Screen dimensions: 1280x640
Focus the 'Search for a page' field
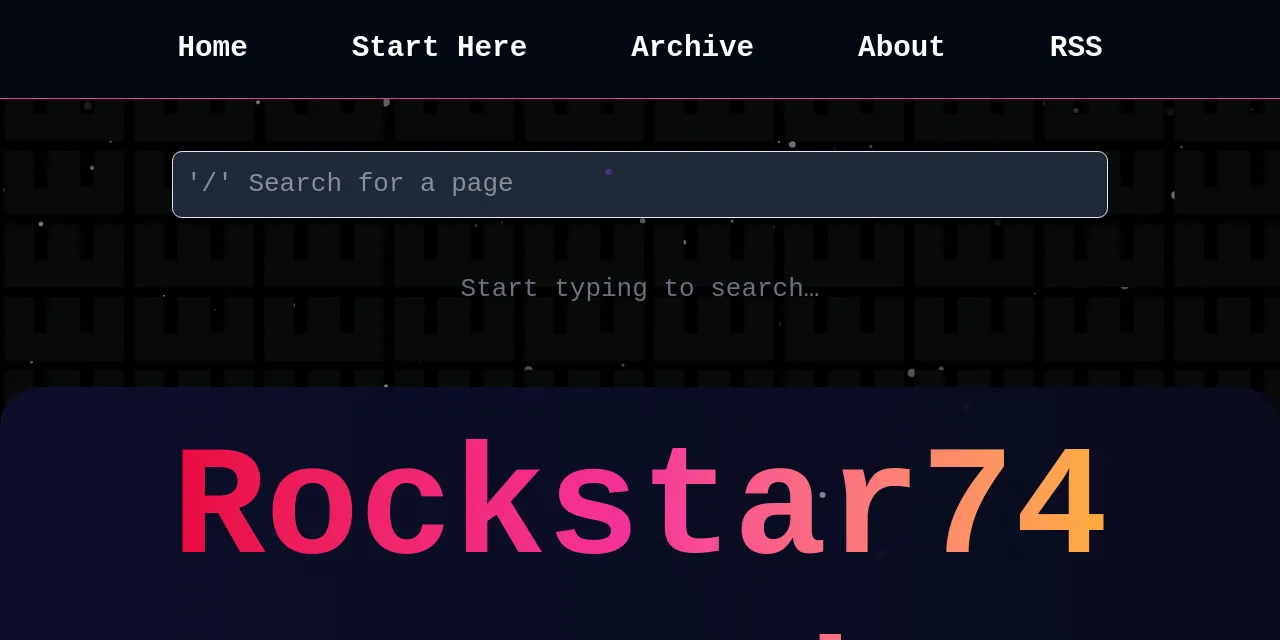click(x=640, y=184)
